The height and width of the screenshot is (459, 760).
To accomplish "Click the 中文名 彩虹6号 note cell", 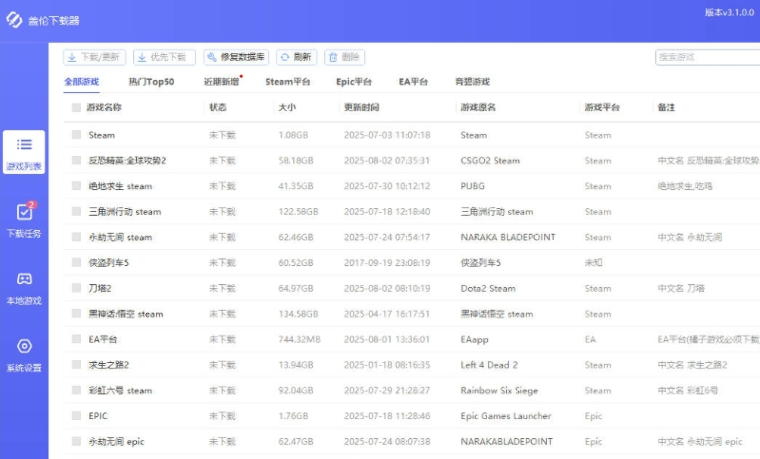I will tap(688, 391).
